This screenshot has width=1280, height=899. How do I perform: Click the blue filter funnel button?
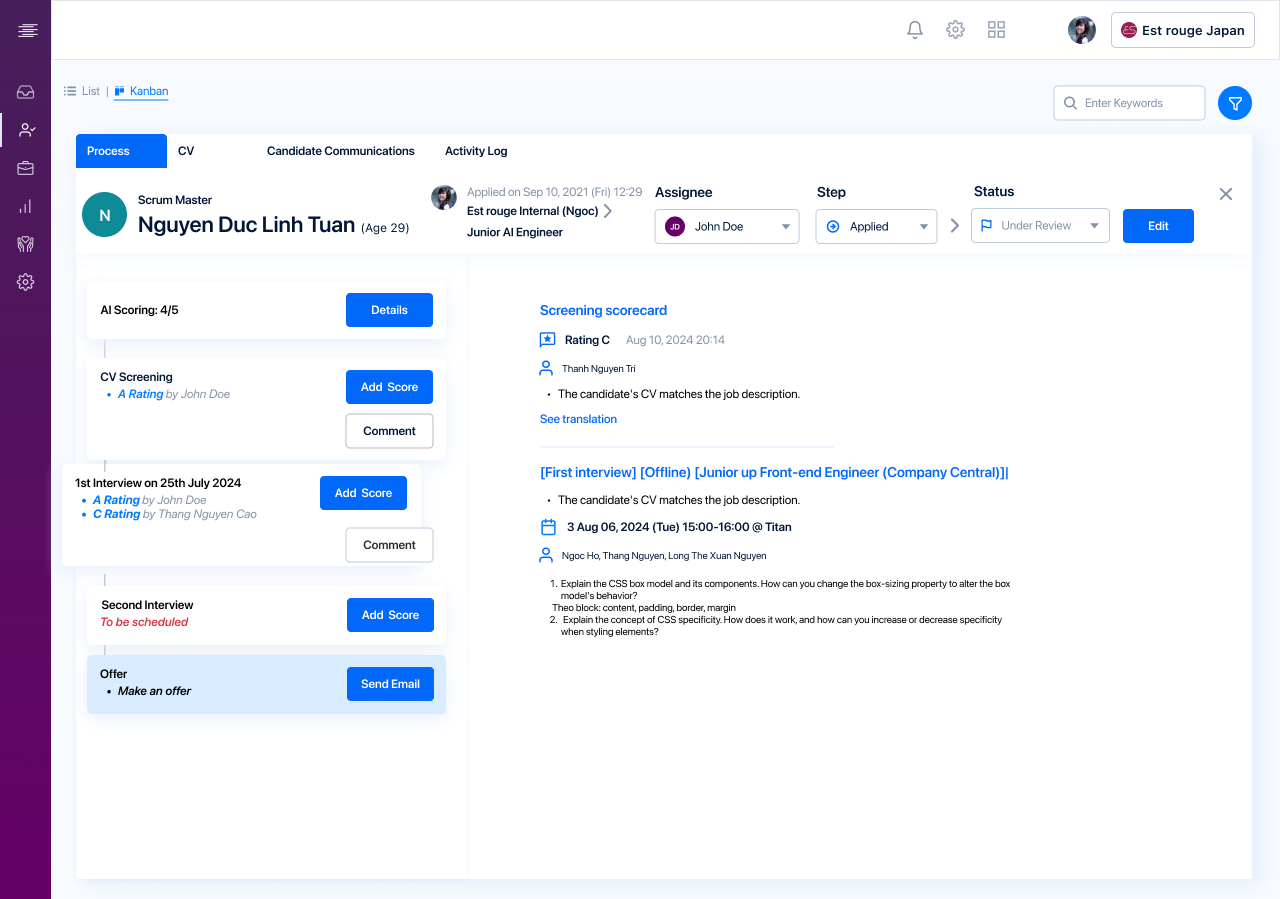1235,103
